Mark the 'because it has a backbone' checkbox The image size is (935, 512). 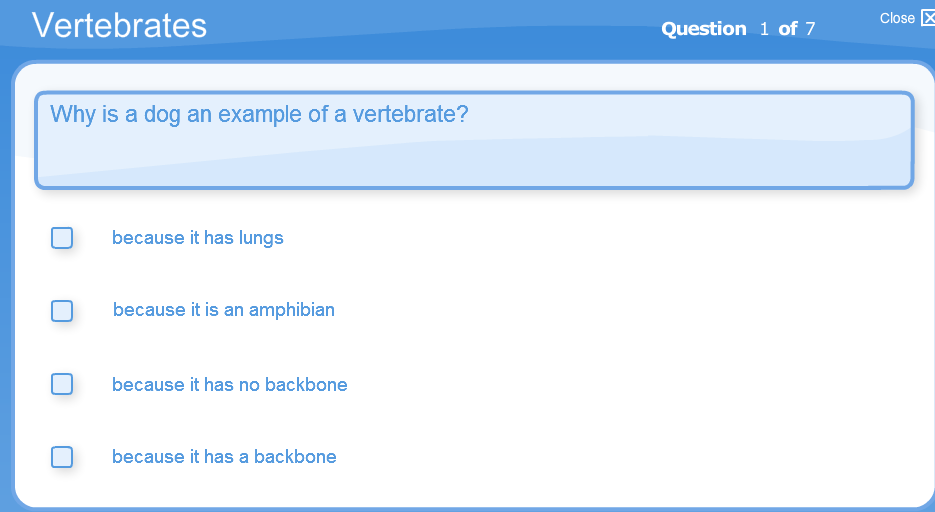62,457
